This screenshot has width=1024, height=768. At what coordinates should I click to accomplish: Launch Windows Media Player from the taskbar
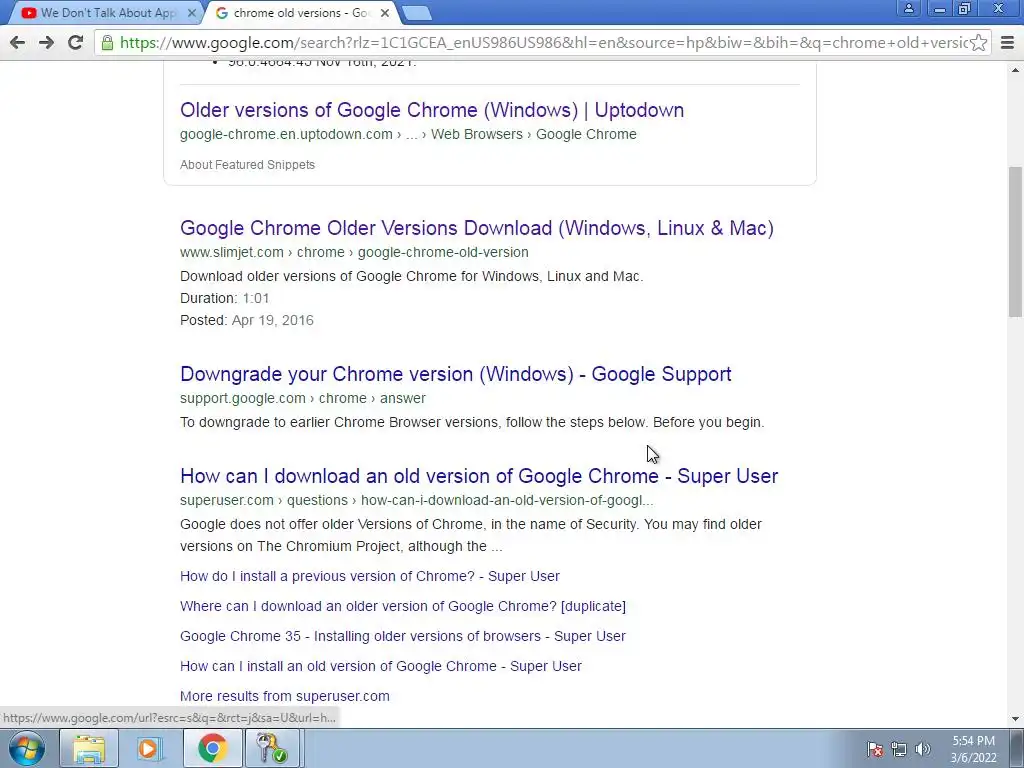(149, 748)
